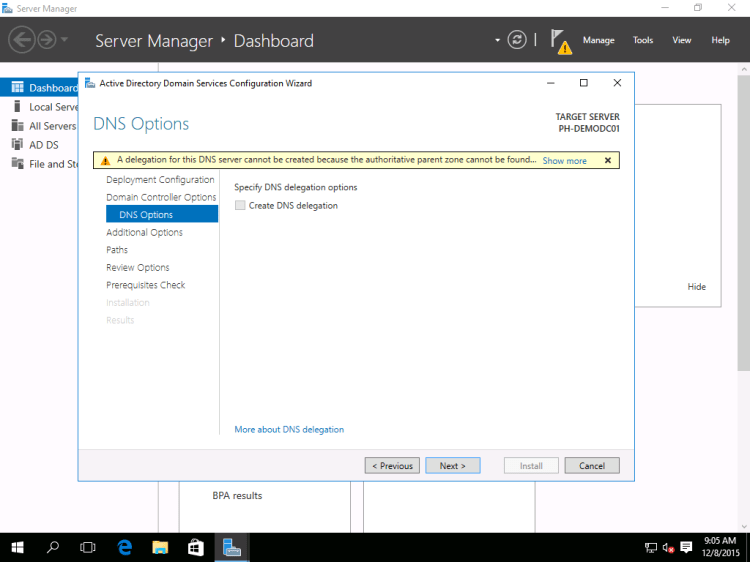750x562 pixels.
Task: Dismiss the yellow delegation warning banner
Action: [607, 160]
